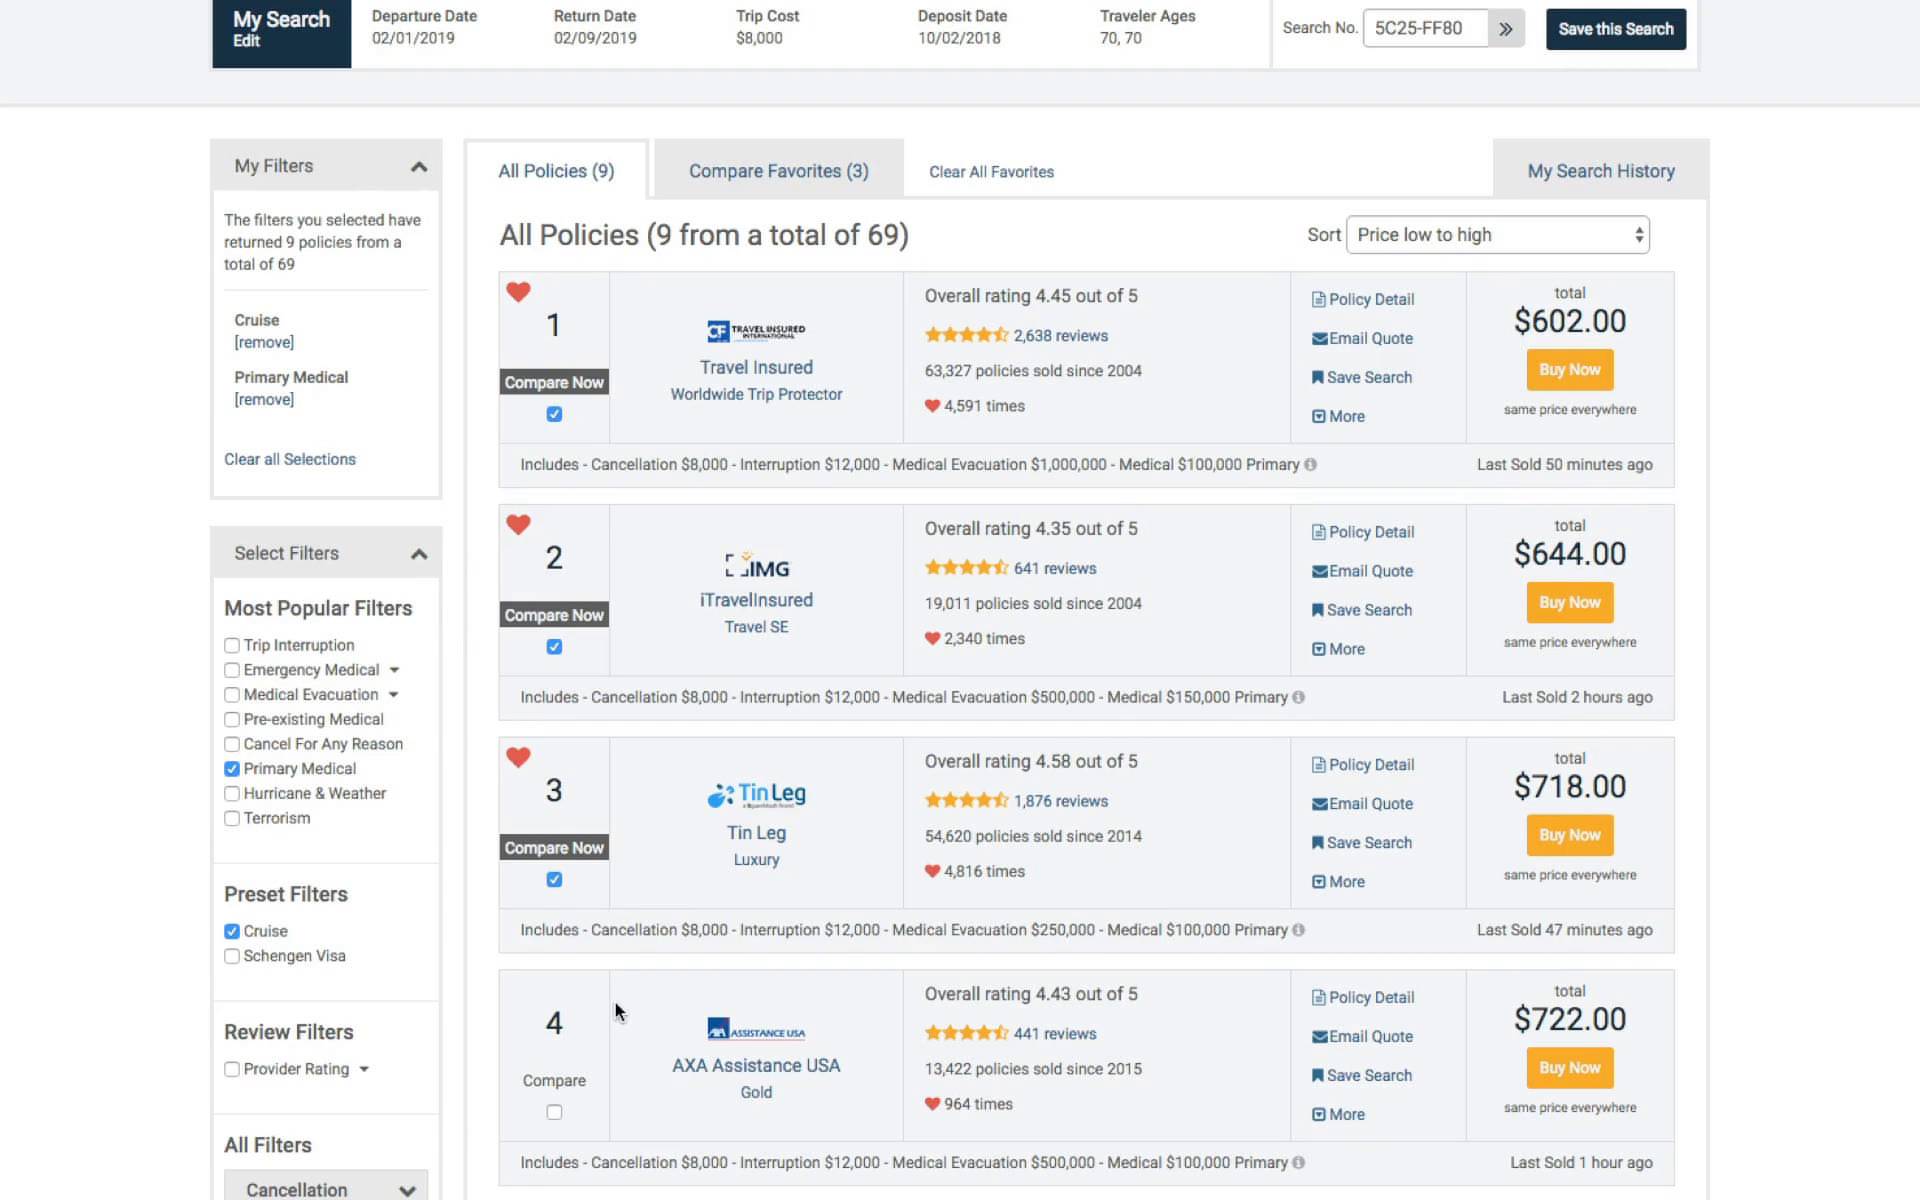Click the Search No. input field

(x=1425, y=29)
